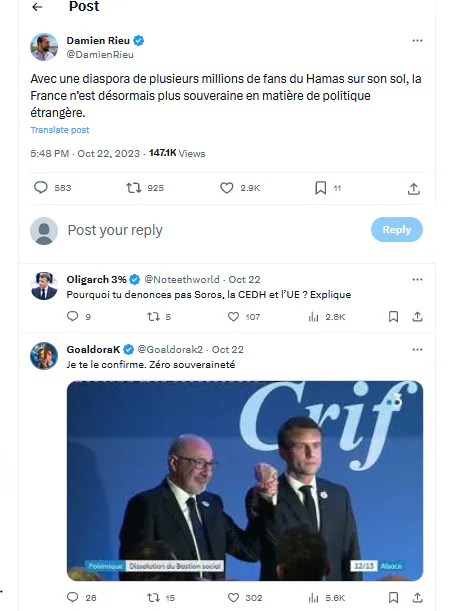This screenshot has width=450, height=611.
Task: Like the main post with 2.9K likes
Action: (x=227, y=188)
